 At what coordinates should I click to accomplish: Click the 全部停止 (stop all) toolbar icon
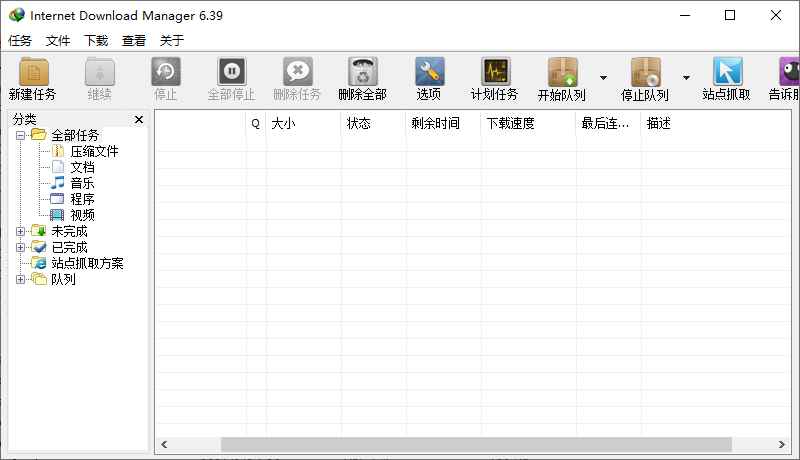click(232, 72)
